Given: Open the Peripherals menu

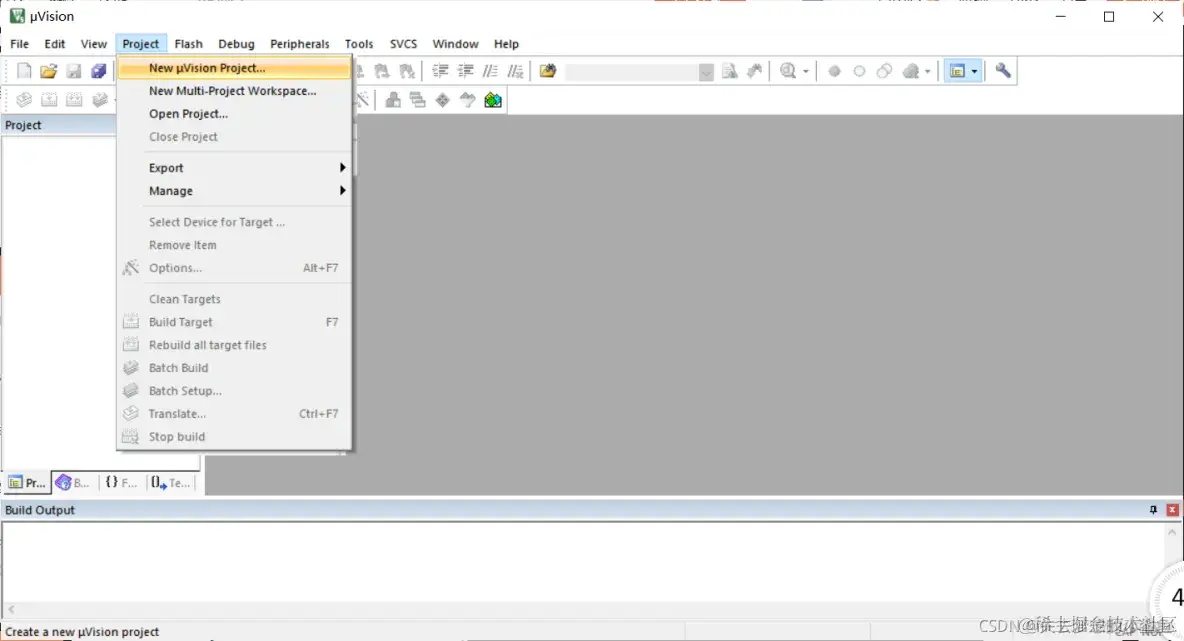Looking at the screenshot, I should point(300,44).
